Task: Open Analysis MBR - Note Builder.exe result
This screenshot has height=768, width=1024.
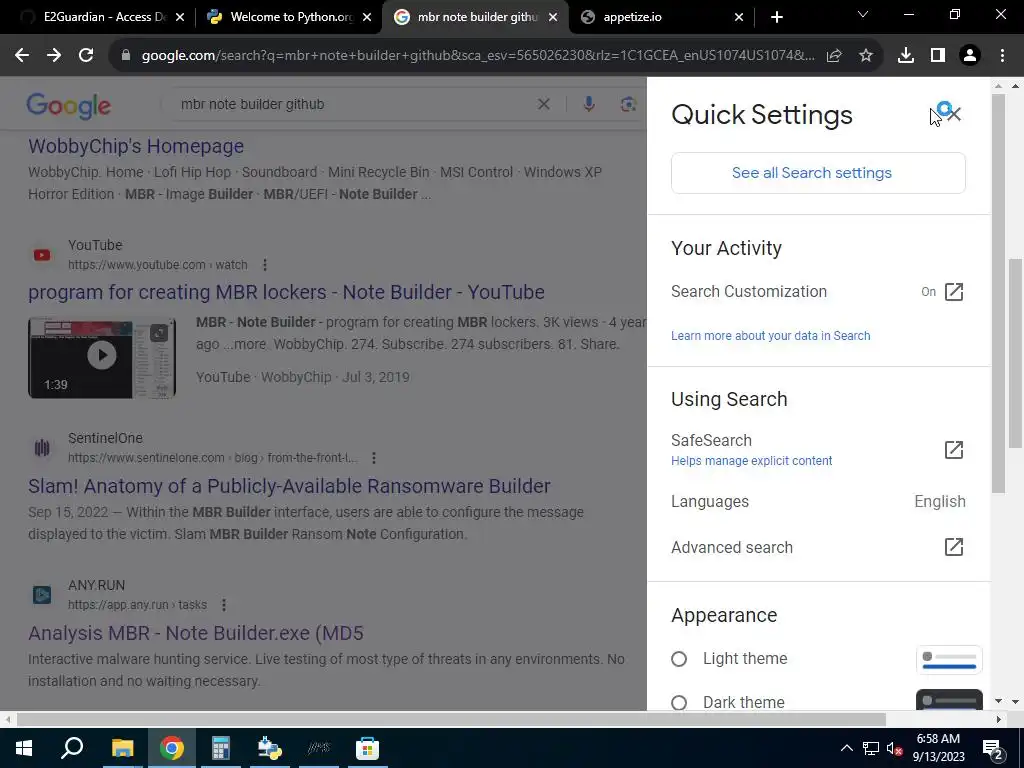Action: [196, 633]
